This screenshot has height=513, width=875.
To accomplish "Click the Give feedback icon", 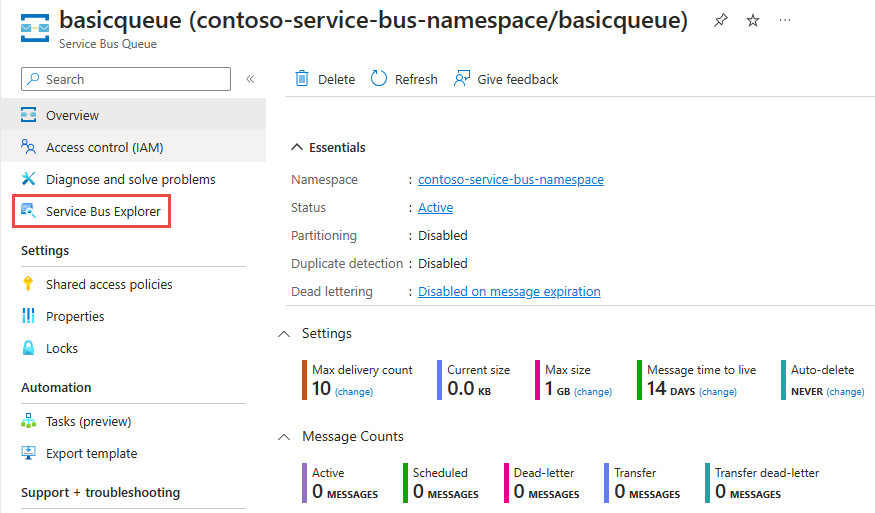I will [x=462, y=79].
